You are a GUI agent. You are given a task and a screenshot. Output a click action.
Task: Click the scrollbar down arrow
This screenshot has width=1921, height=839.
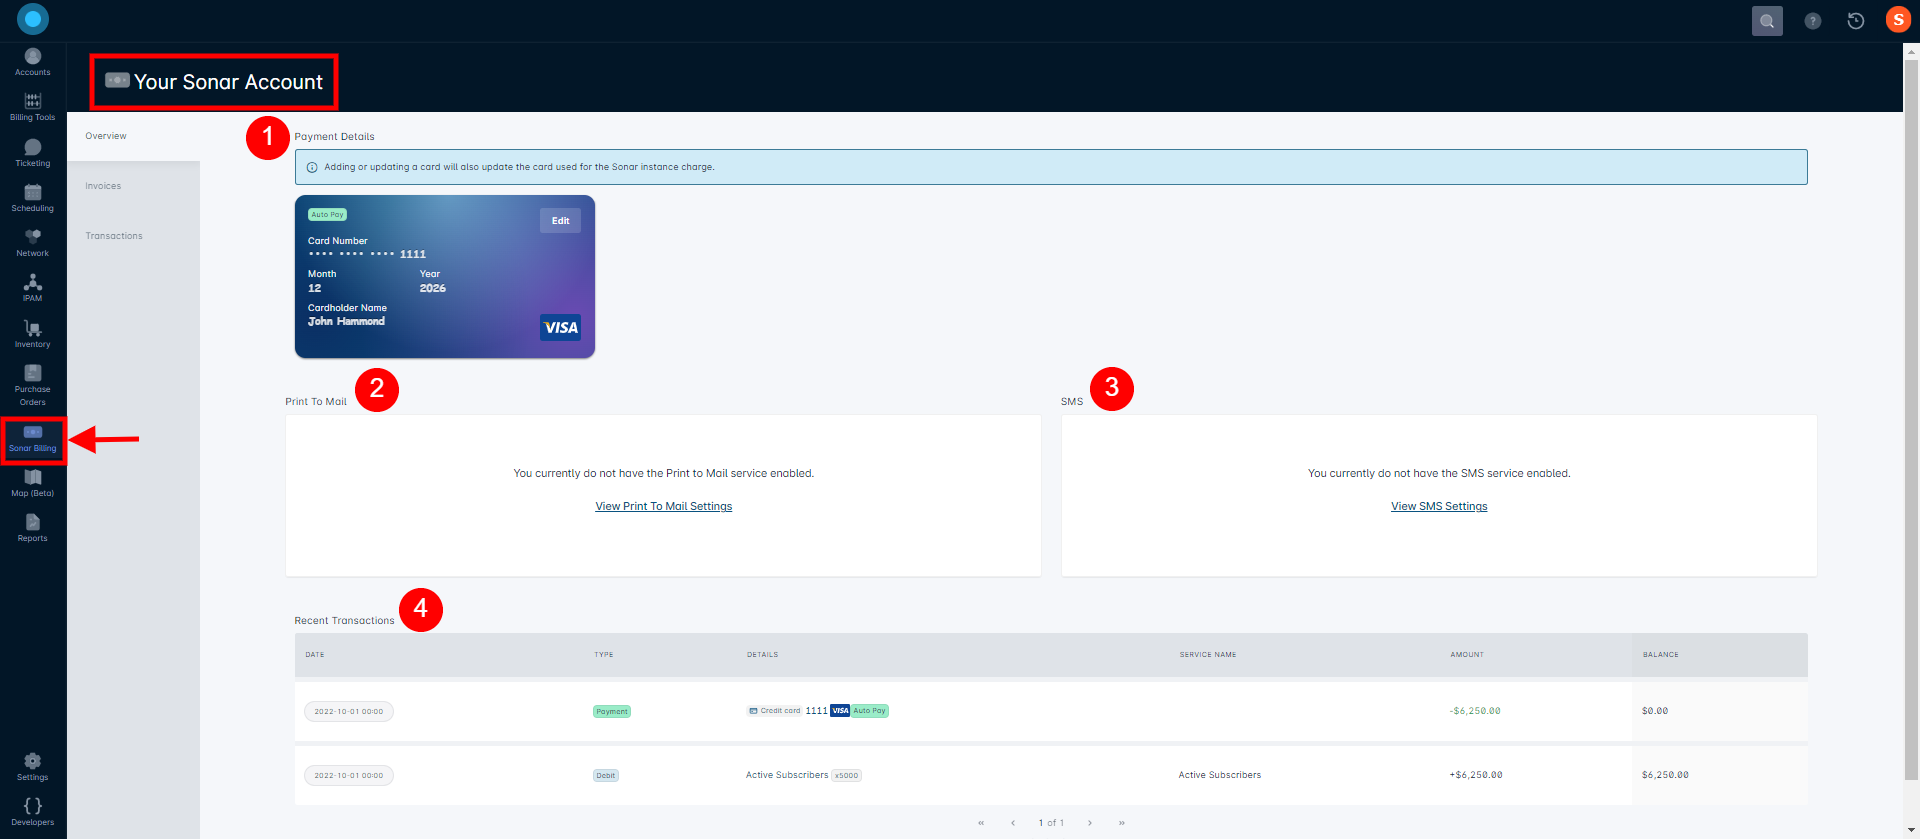(x=1911, y=831)
